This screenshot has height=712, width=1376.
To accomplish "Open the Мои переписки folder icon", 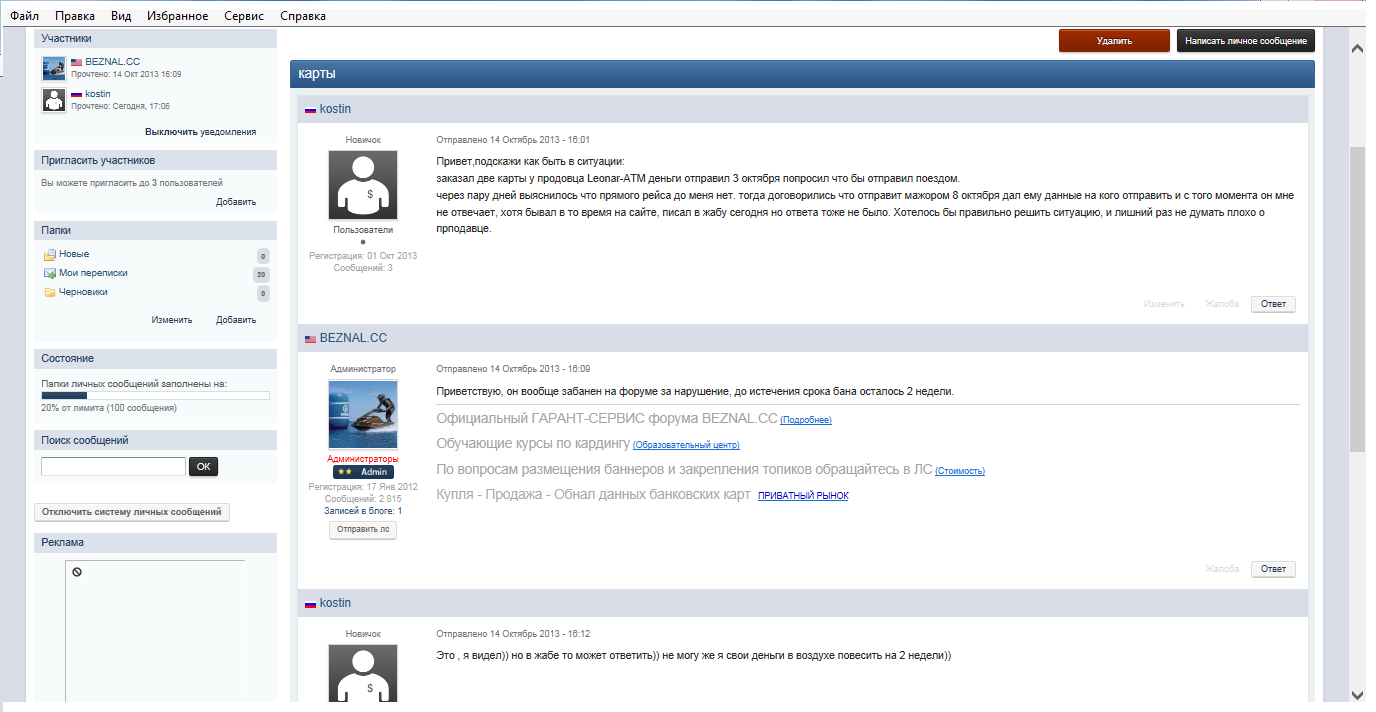I will tap(49, 273).
